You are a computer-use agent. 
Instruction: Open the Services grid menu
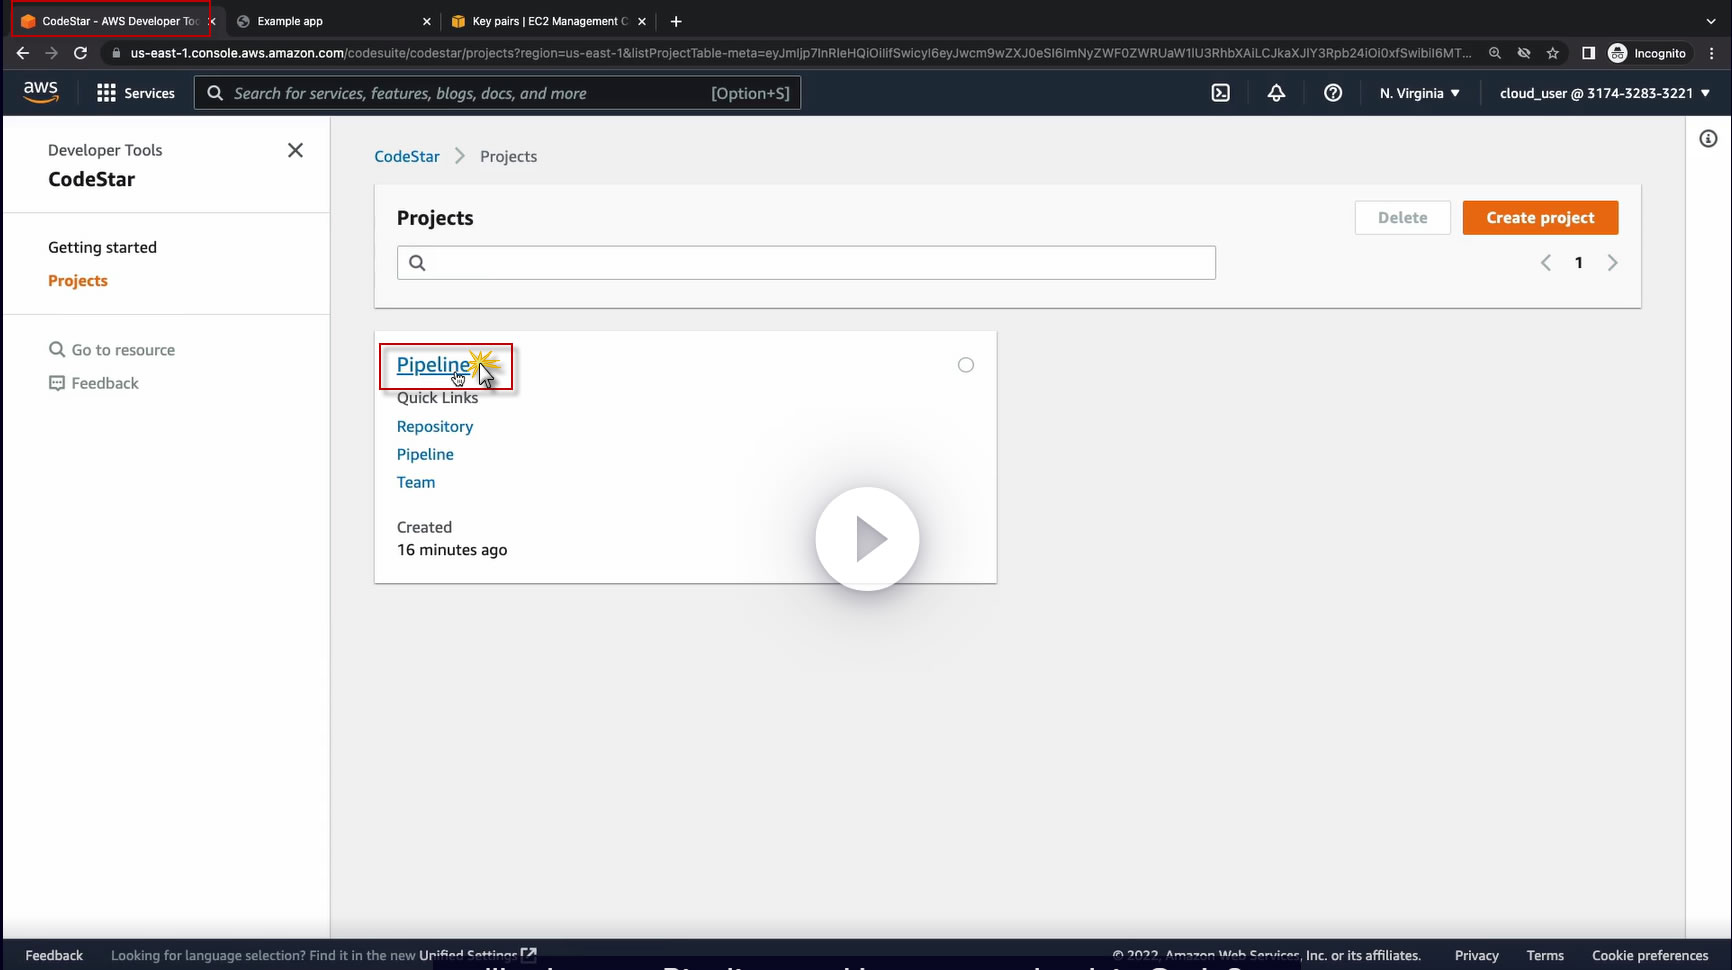[135, 93]
